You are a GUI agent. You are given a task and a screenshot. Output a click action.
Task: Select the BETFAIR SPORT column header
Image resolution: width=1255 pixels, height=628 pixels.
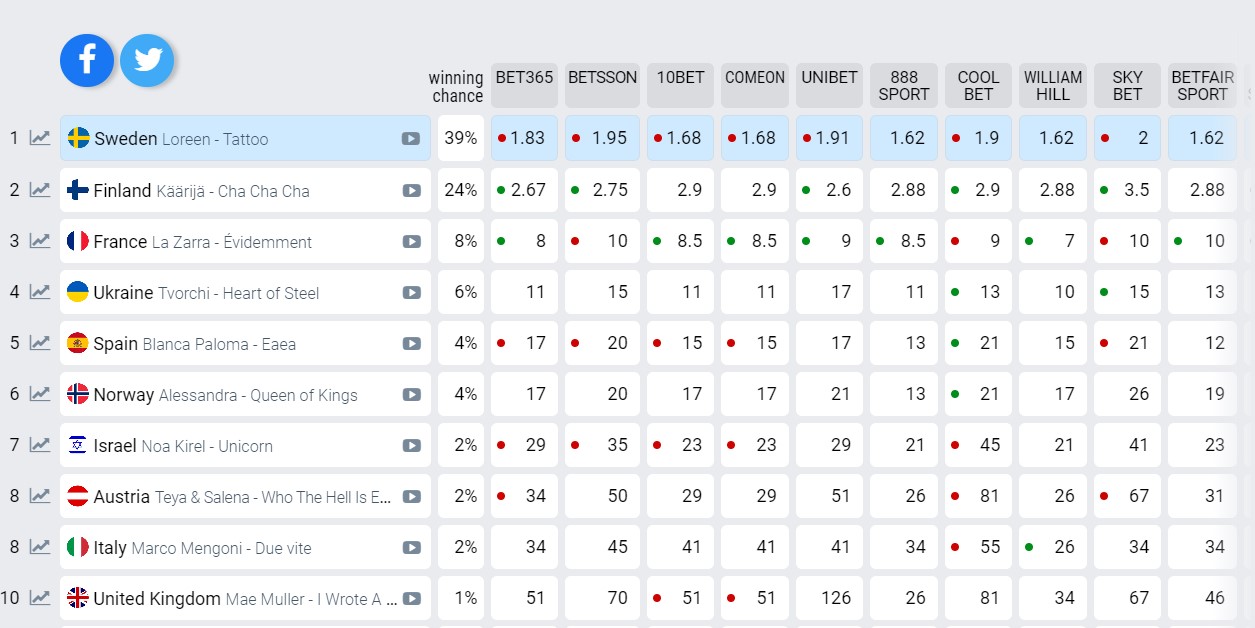[1202, 85]
